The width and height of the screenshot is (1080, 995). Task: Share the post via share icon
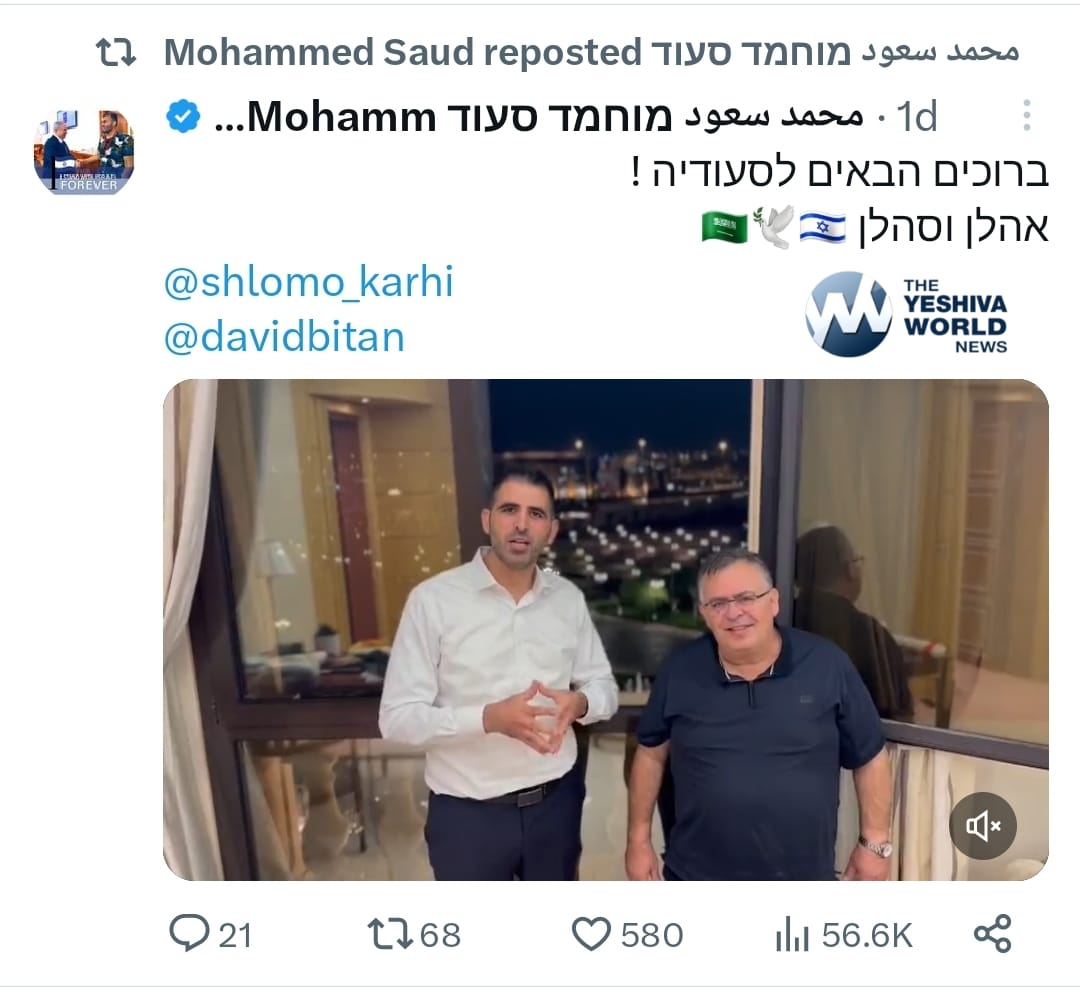click(993, 934)
